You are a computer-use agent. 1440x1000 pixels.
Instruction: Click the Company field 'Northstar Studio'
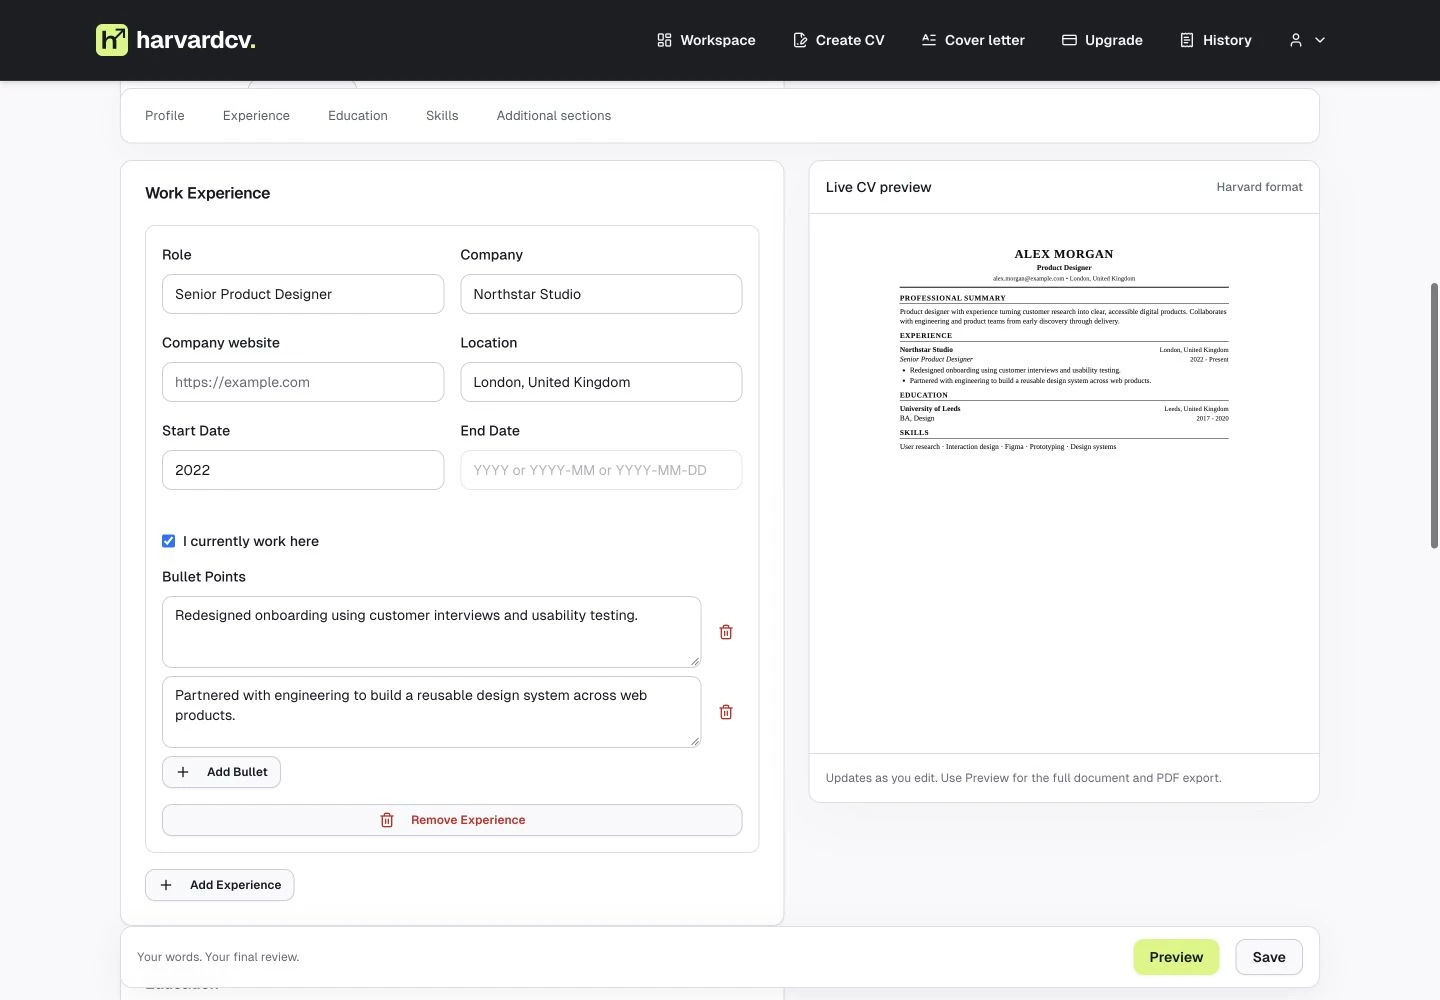tap(601, 294)
